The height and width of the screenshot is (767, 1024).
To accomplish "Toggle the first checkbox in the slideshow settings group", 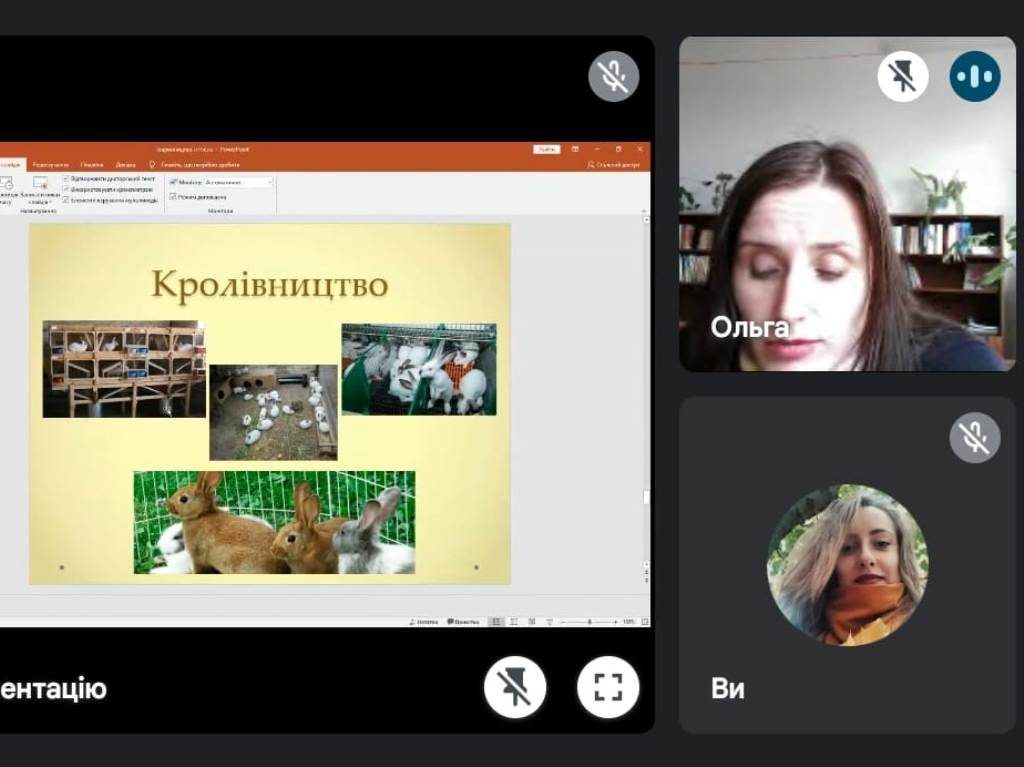I will coord(66,178).
